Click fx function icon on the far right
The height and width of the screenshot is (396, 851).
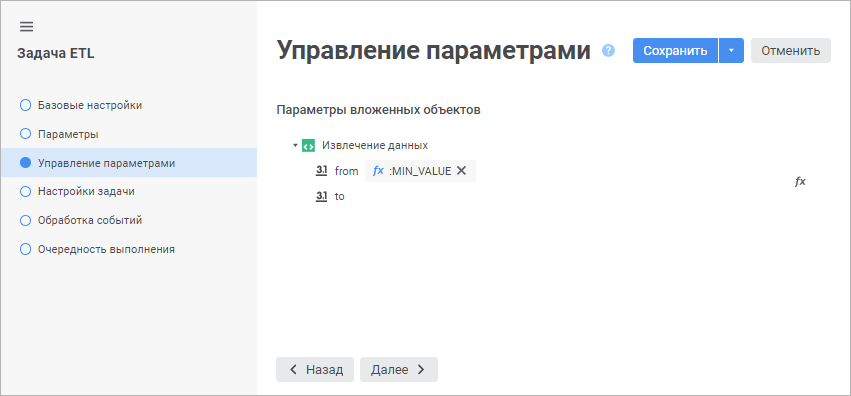(x=800, y=182)
